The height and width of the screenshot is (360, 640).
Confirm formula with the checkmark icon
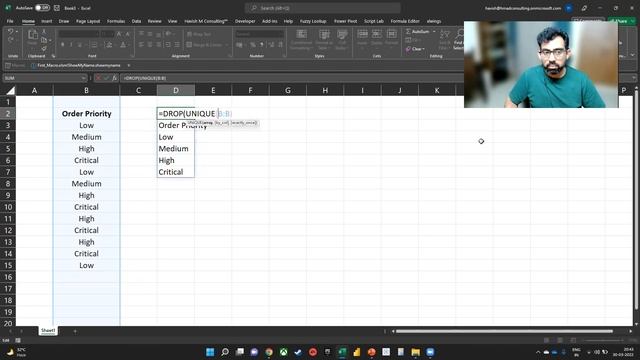[106, 78]
